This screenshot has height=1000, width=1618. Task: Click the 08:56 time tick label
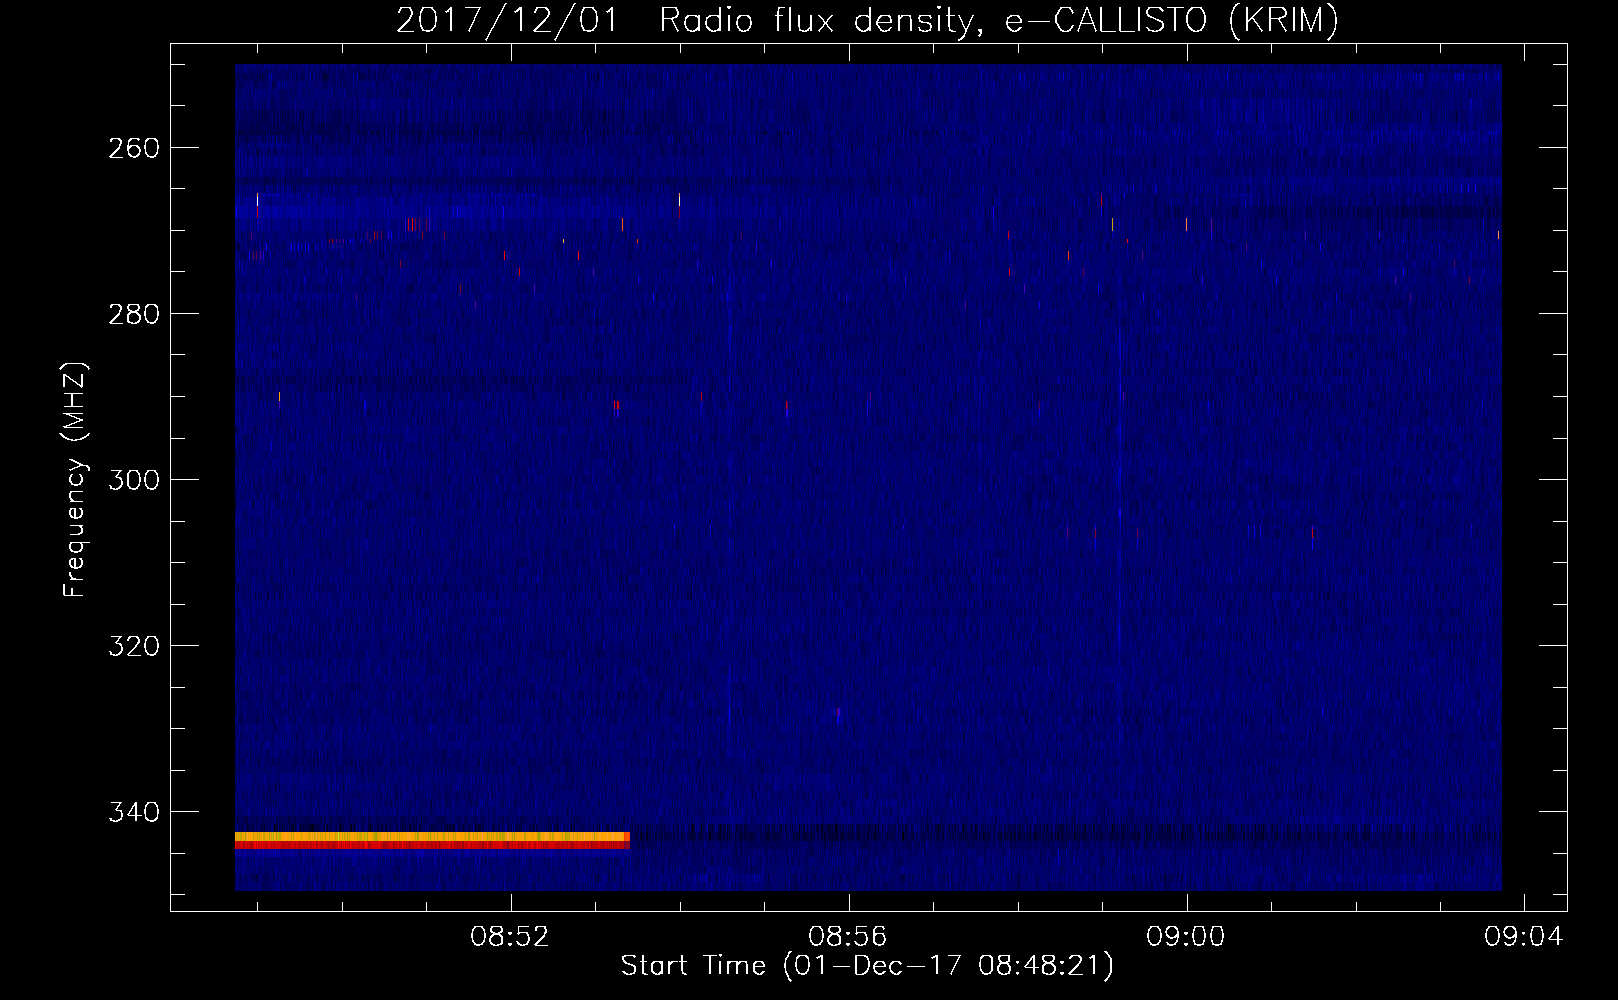pyautogui.click(x=848, y=937)
